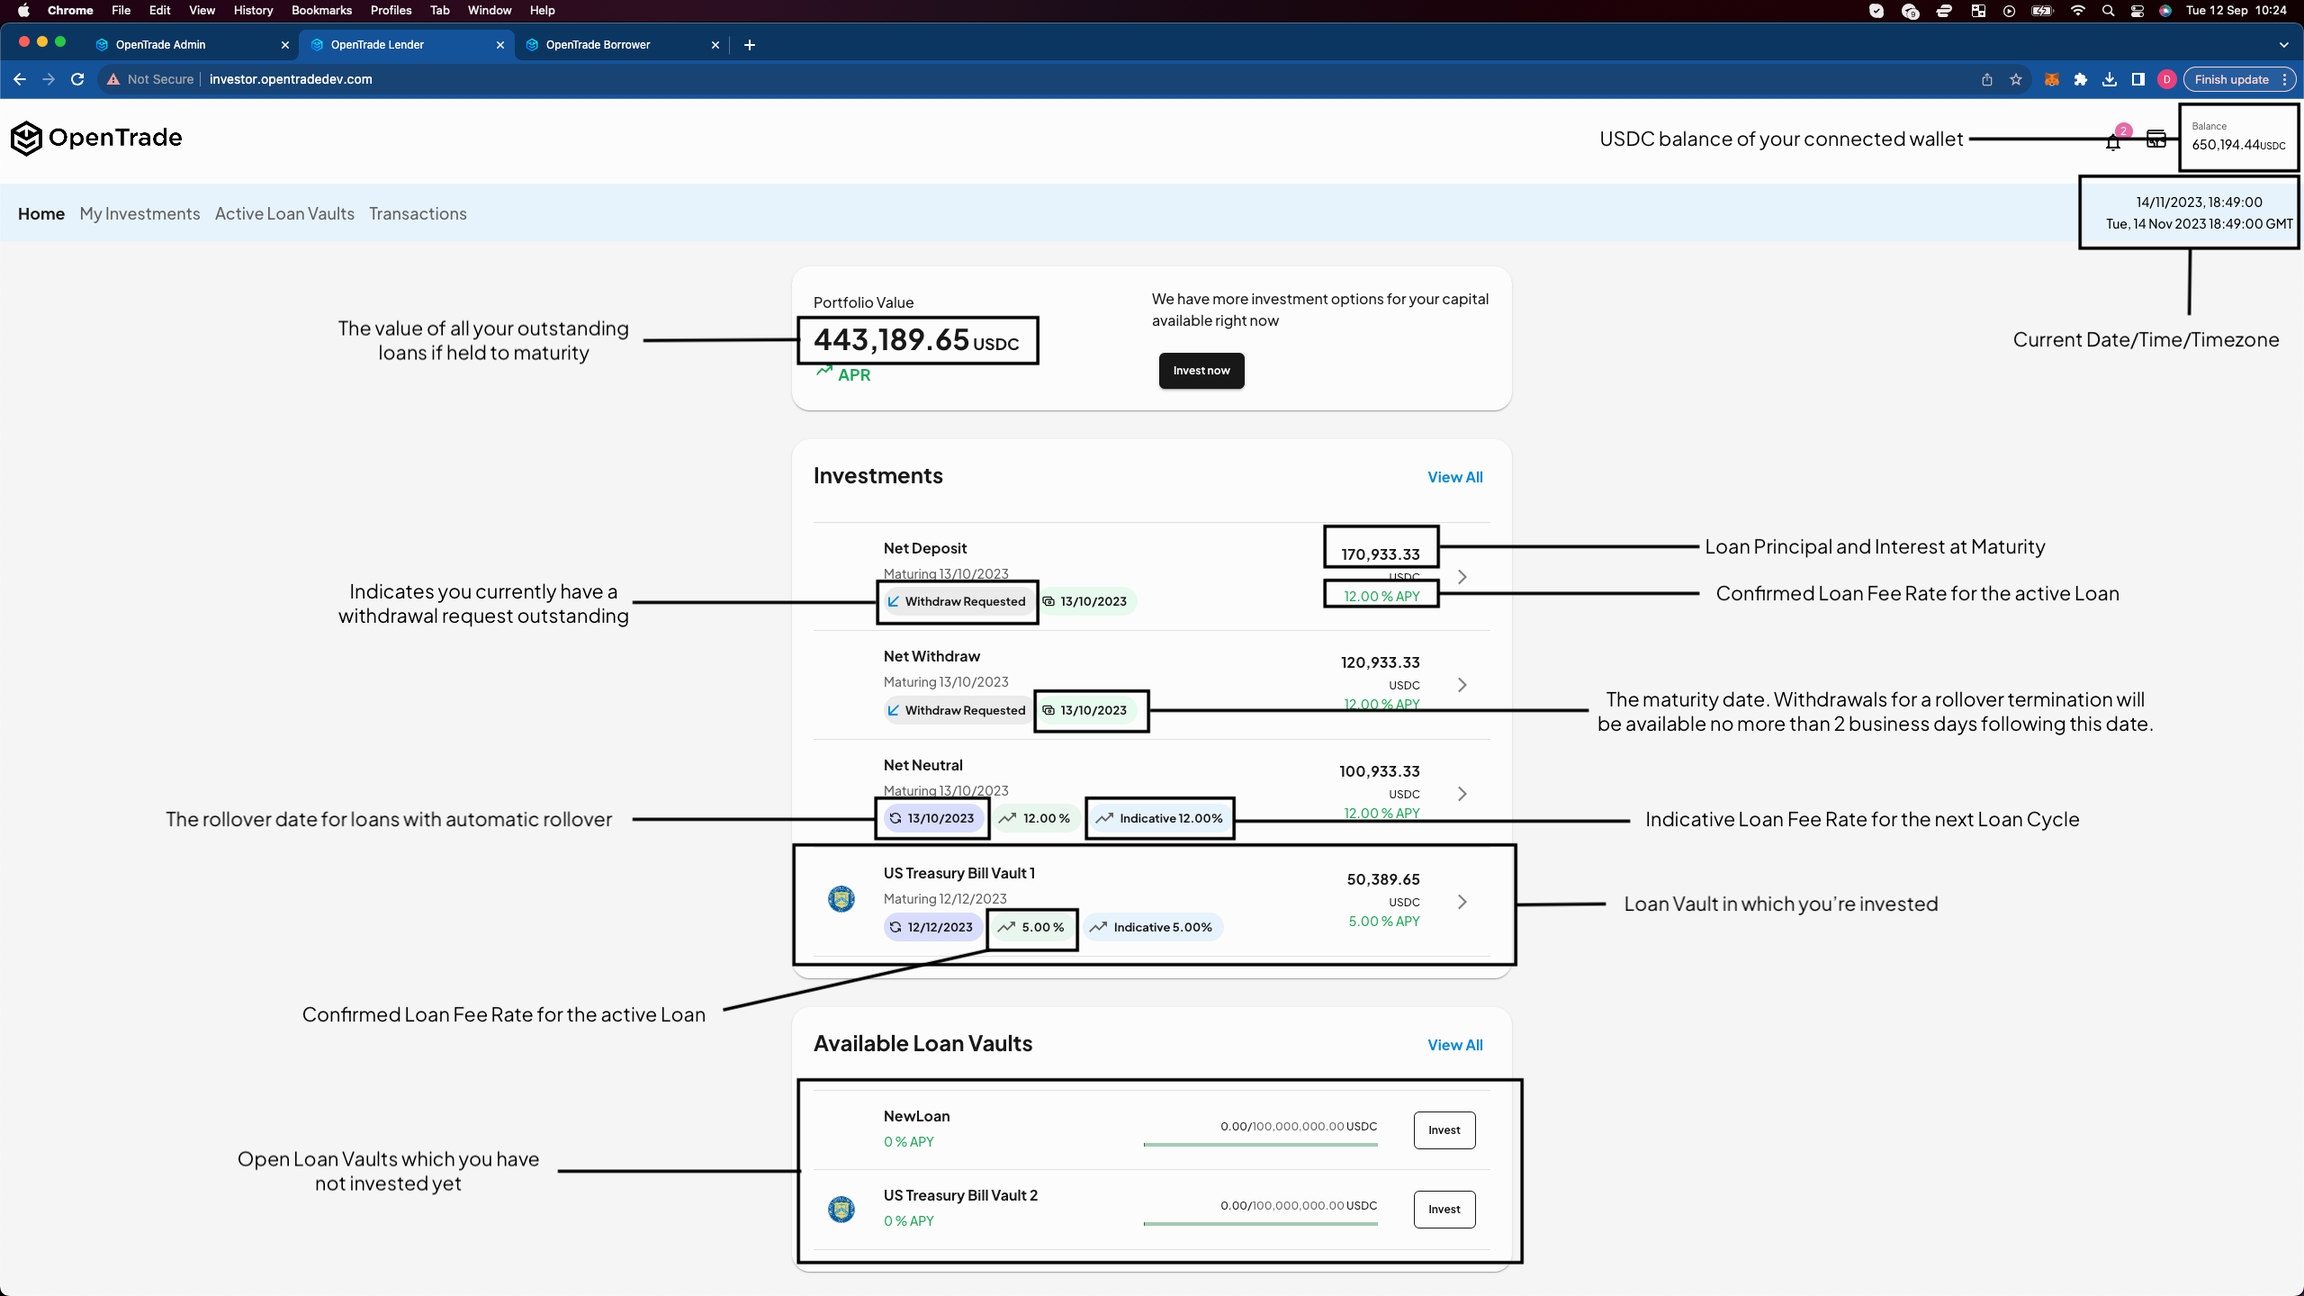Bookmark page with star icon

click(2016, 80)
